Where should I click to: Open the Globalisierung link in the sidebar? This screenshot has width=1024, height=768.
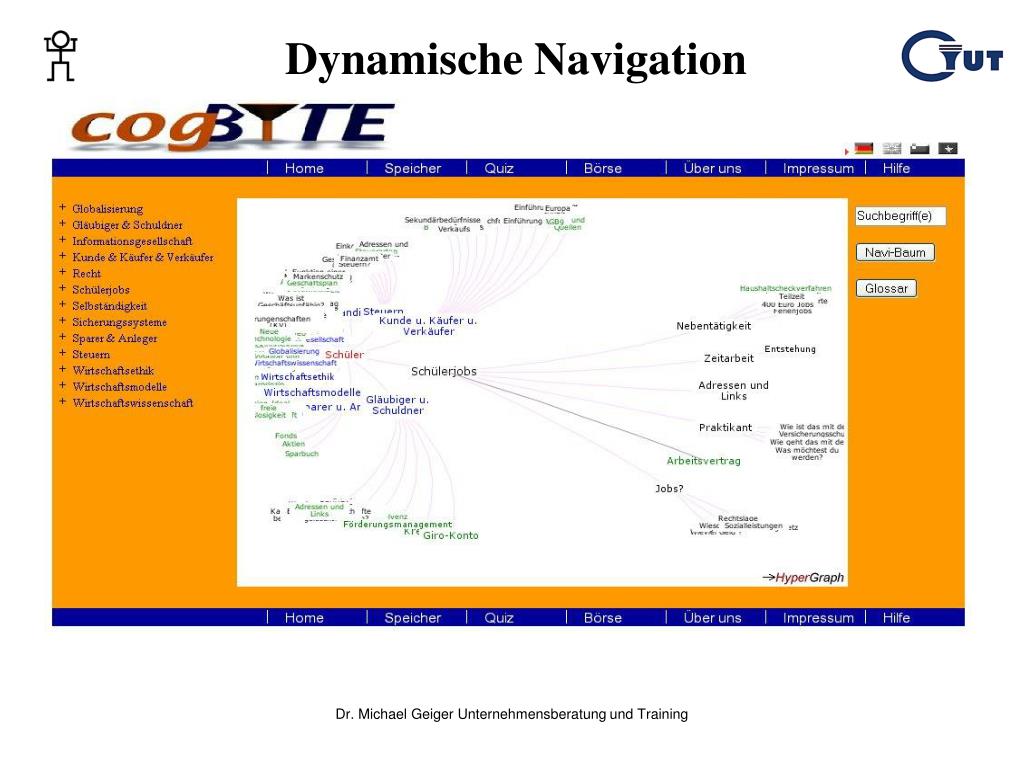pyautogui.click(x=108, y=209)
